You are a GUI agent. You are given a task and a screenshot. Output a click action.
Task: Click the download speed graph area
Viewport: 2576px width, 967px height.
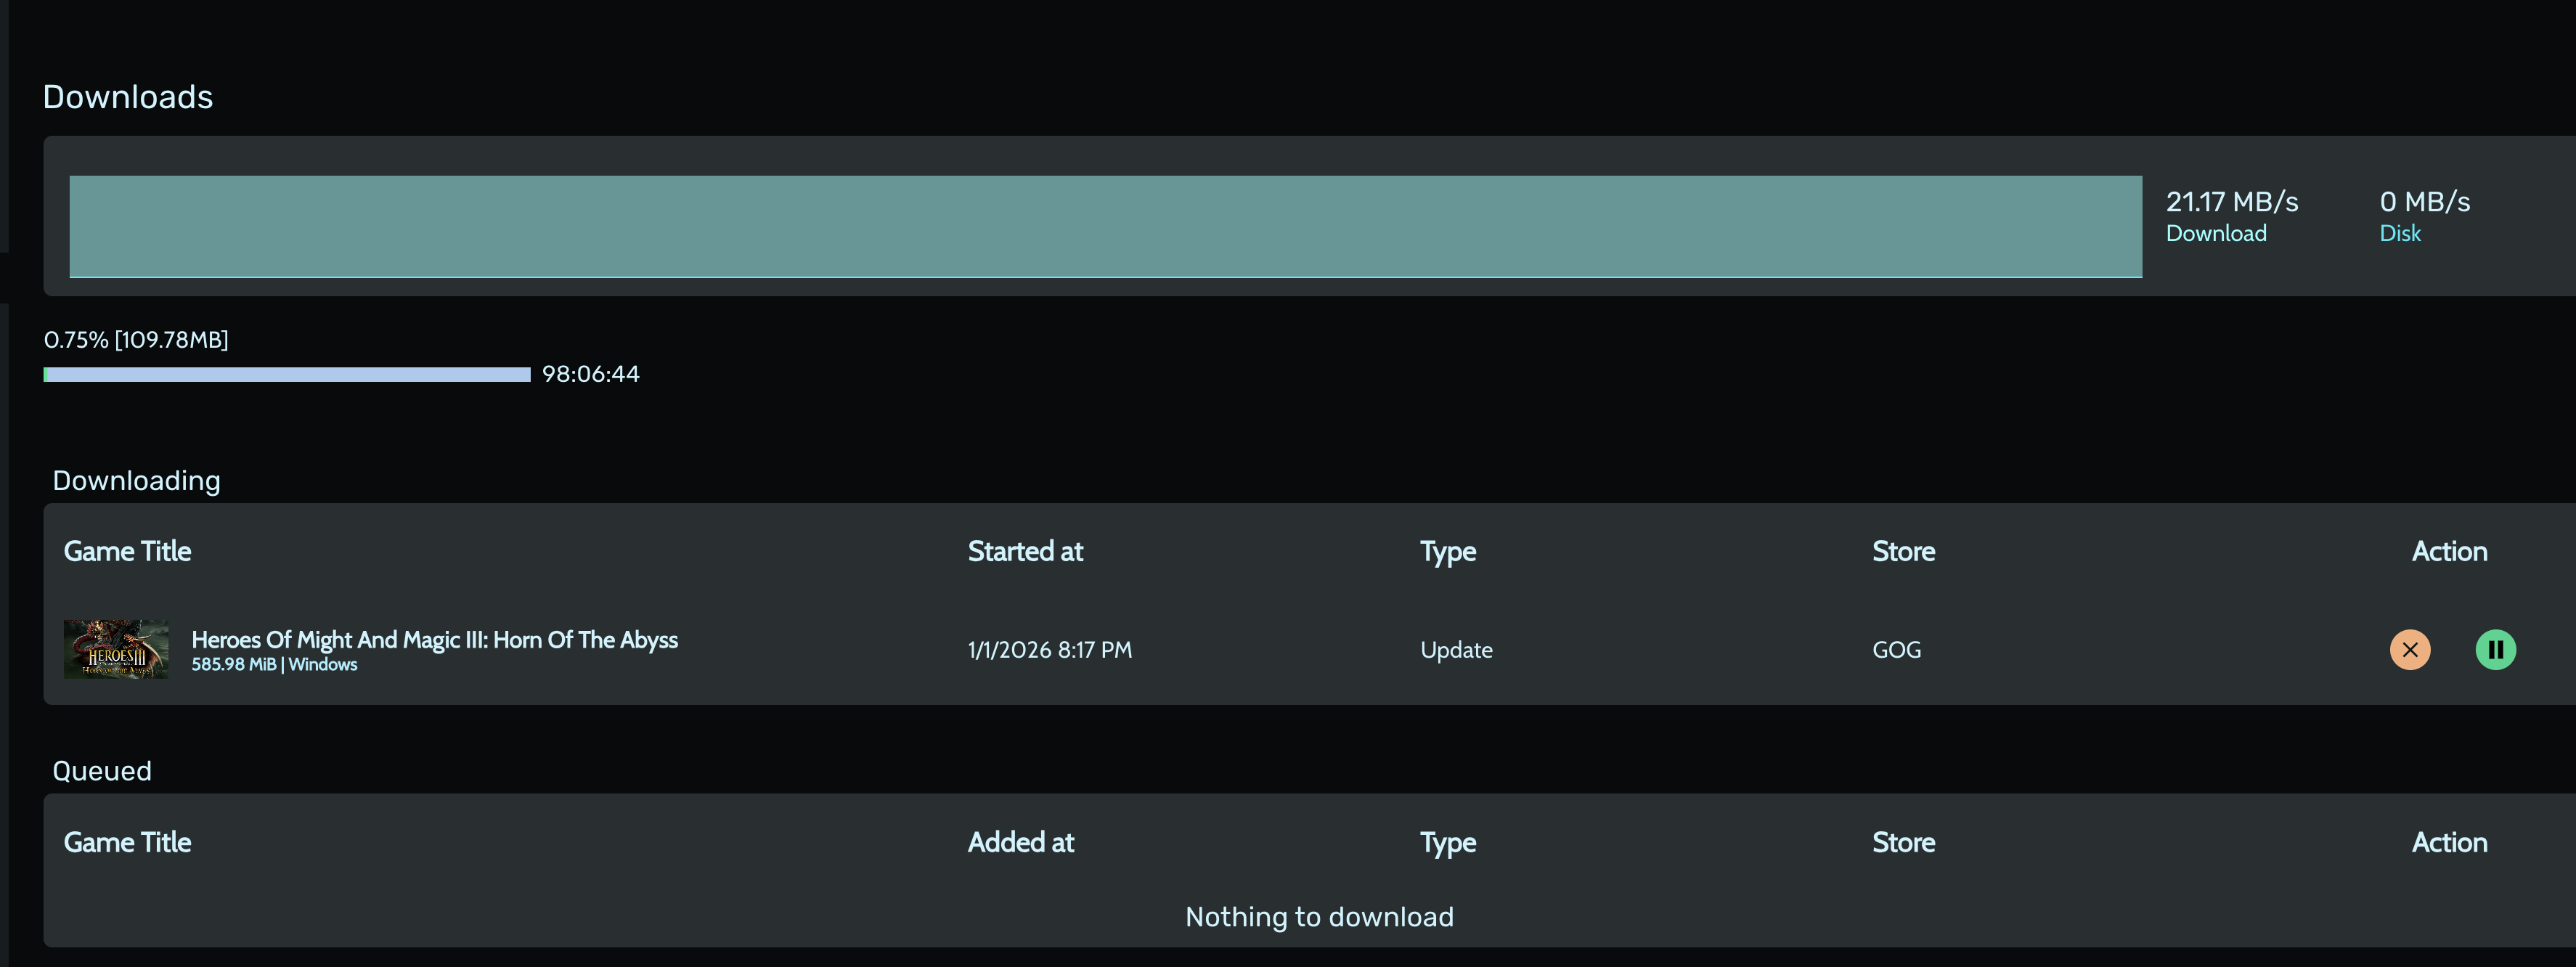[1105, 226]
